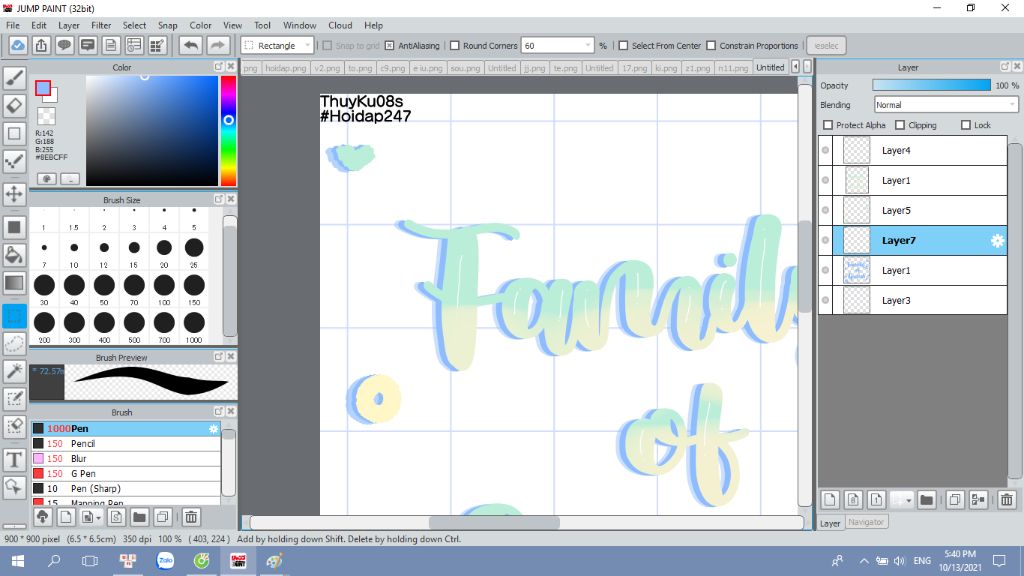The width and height of the screenshot is (1024, 576).
Task: Select the Lasso selection tool
Action: (x=14, y=344)
